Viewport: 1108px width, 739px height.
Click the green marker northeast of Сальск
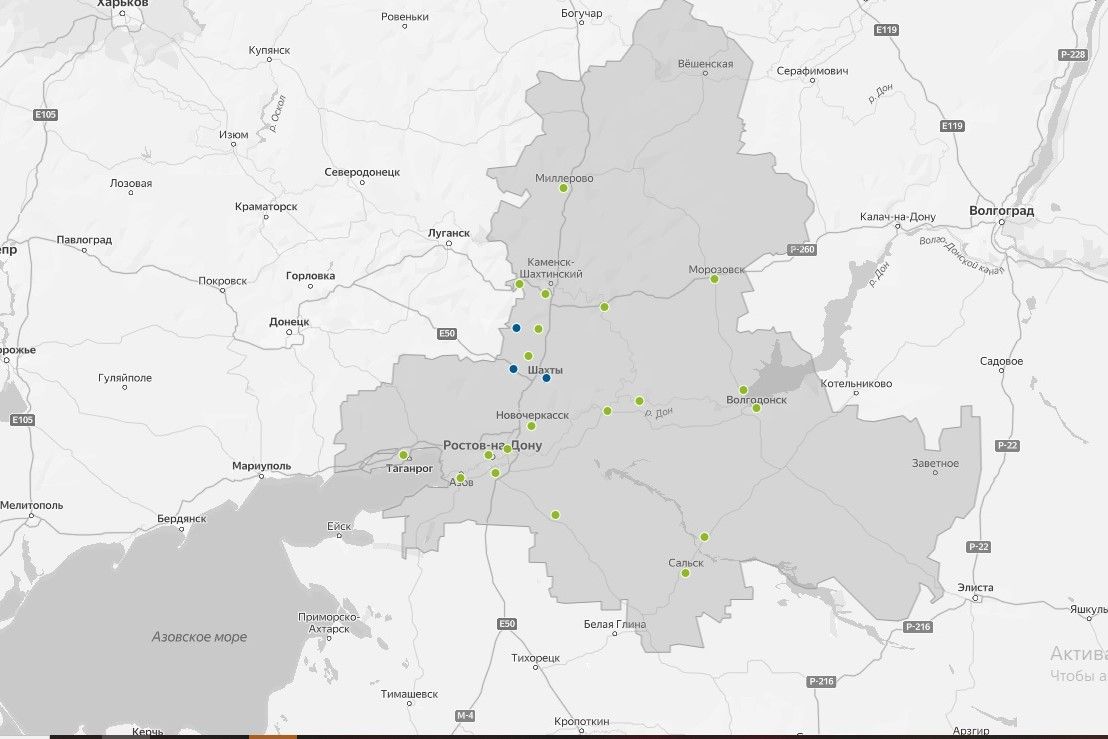tap(704, 537)
